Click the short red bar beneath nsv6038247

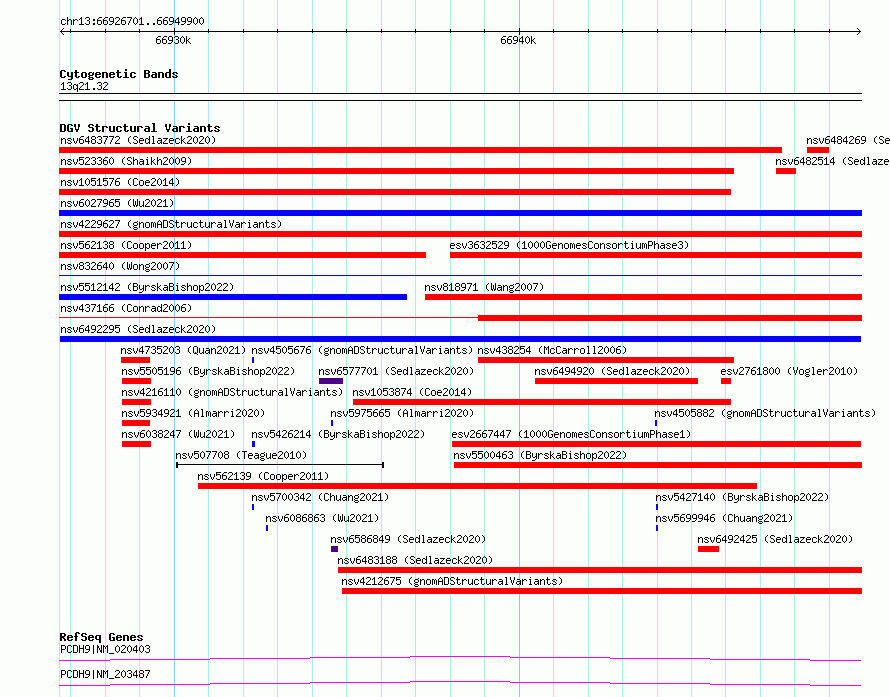pos(136,444)
